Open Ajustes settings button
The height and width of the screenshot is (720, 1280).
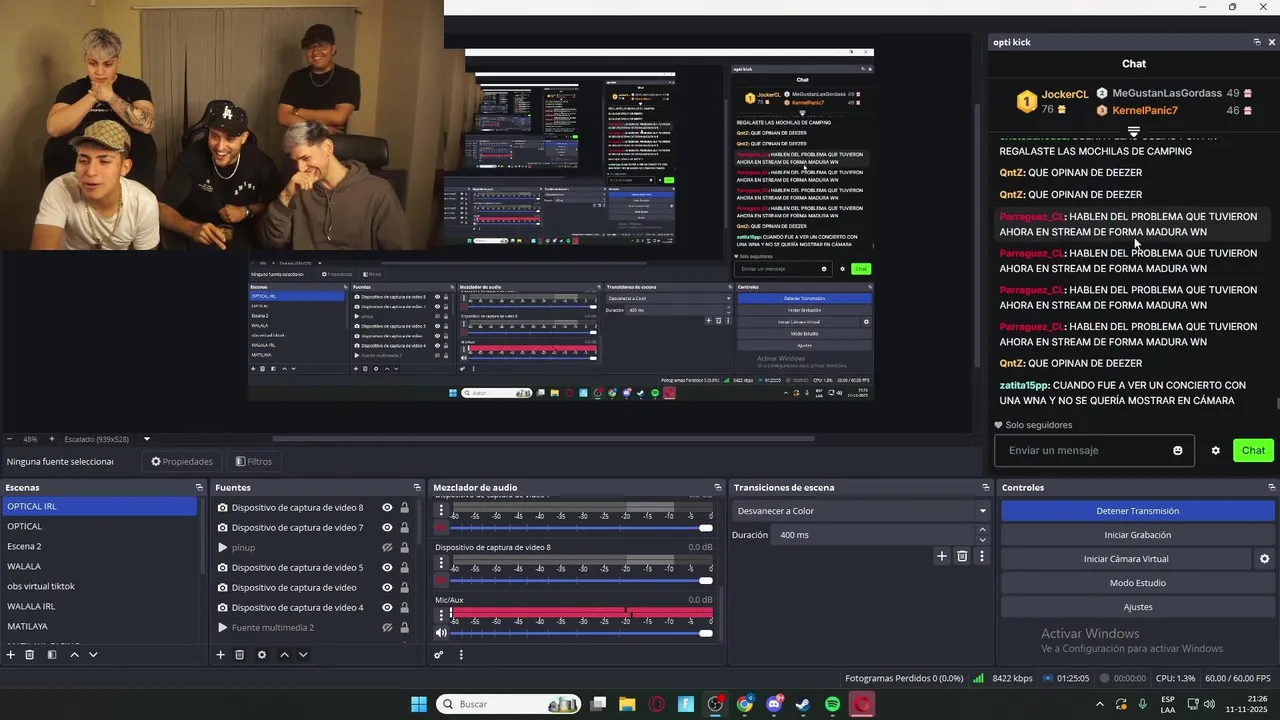click(1138, 607)
